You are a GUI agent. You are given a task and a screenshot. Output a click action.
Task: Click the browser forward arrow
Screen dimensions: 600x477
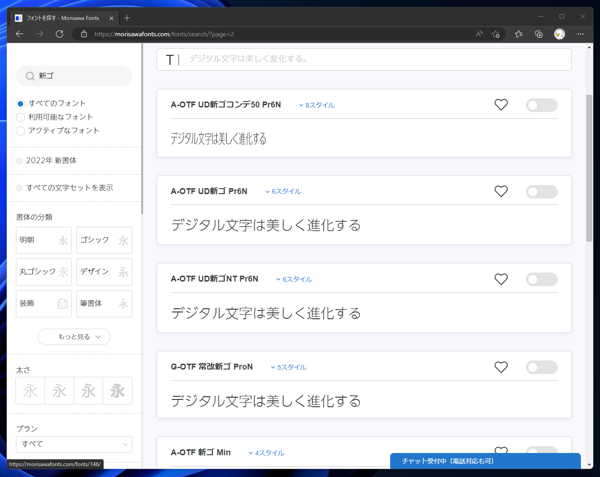point(39,34)
